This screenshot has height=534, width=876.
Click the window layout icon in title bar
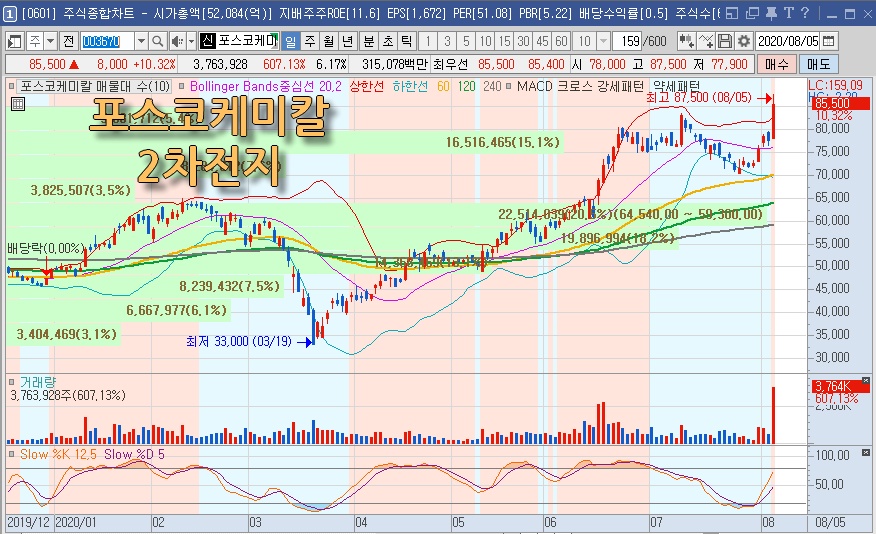click(732, 13)
